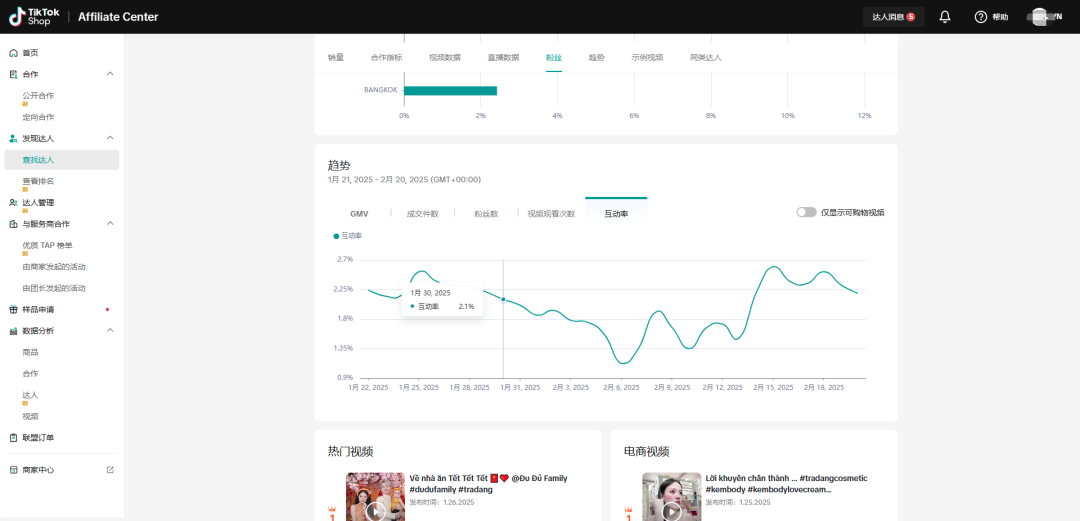The height and width of the screenshot is (521, 1080).
Task: Switch to the 销量 tab
Action: (335, 58)
